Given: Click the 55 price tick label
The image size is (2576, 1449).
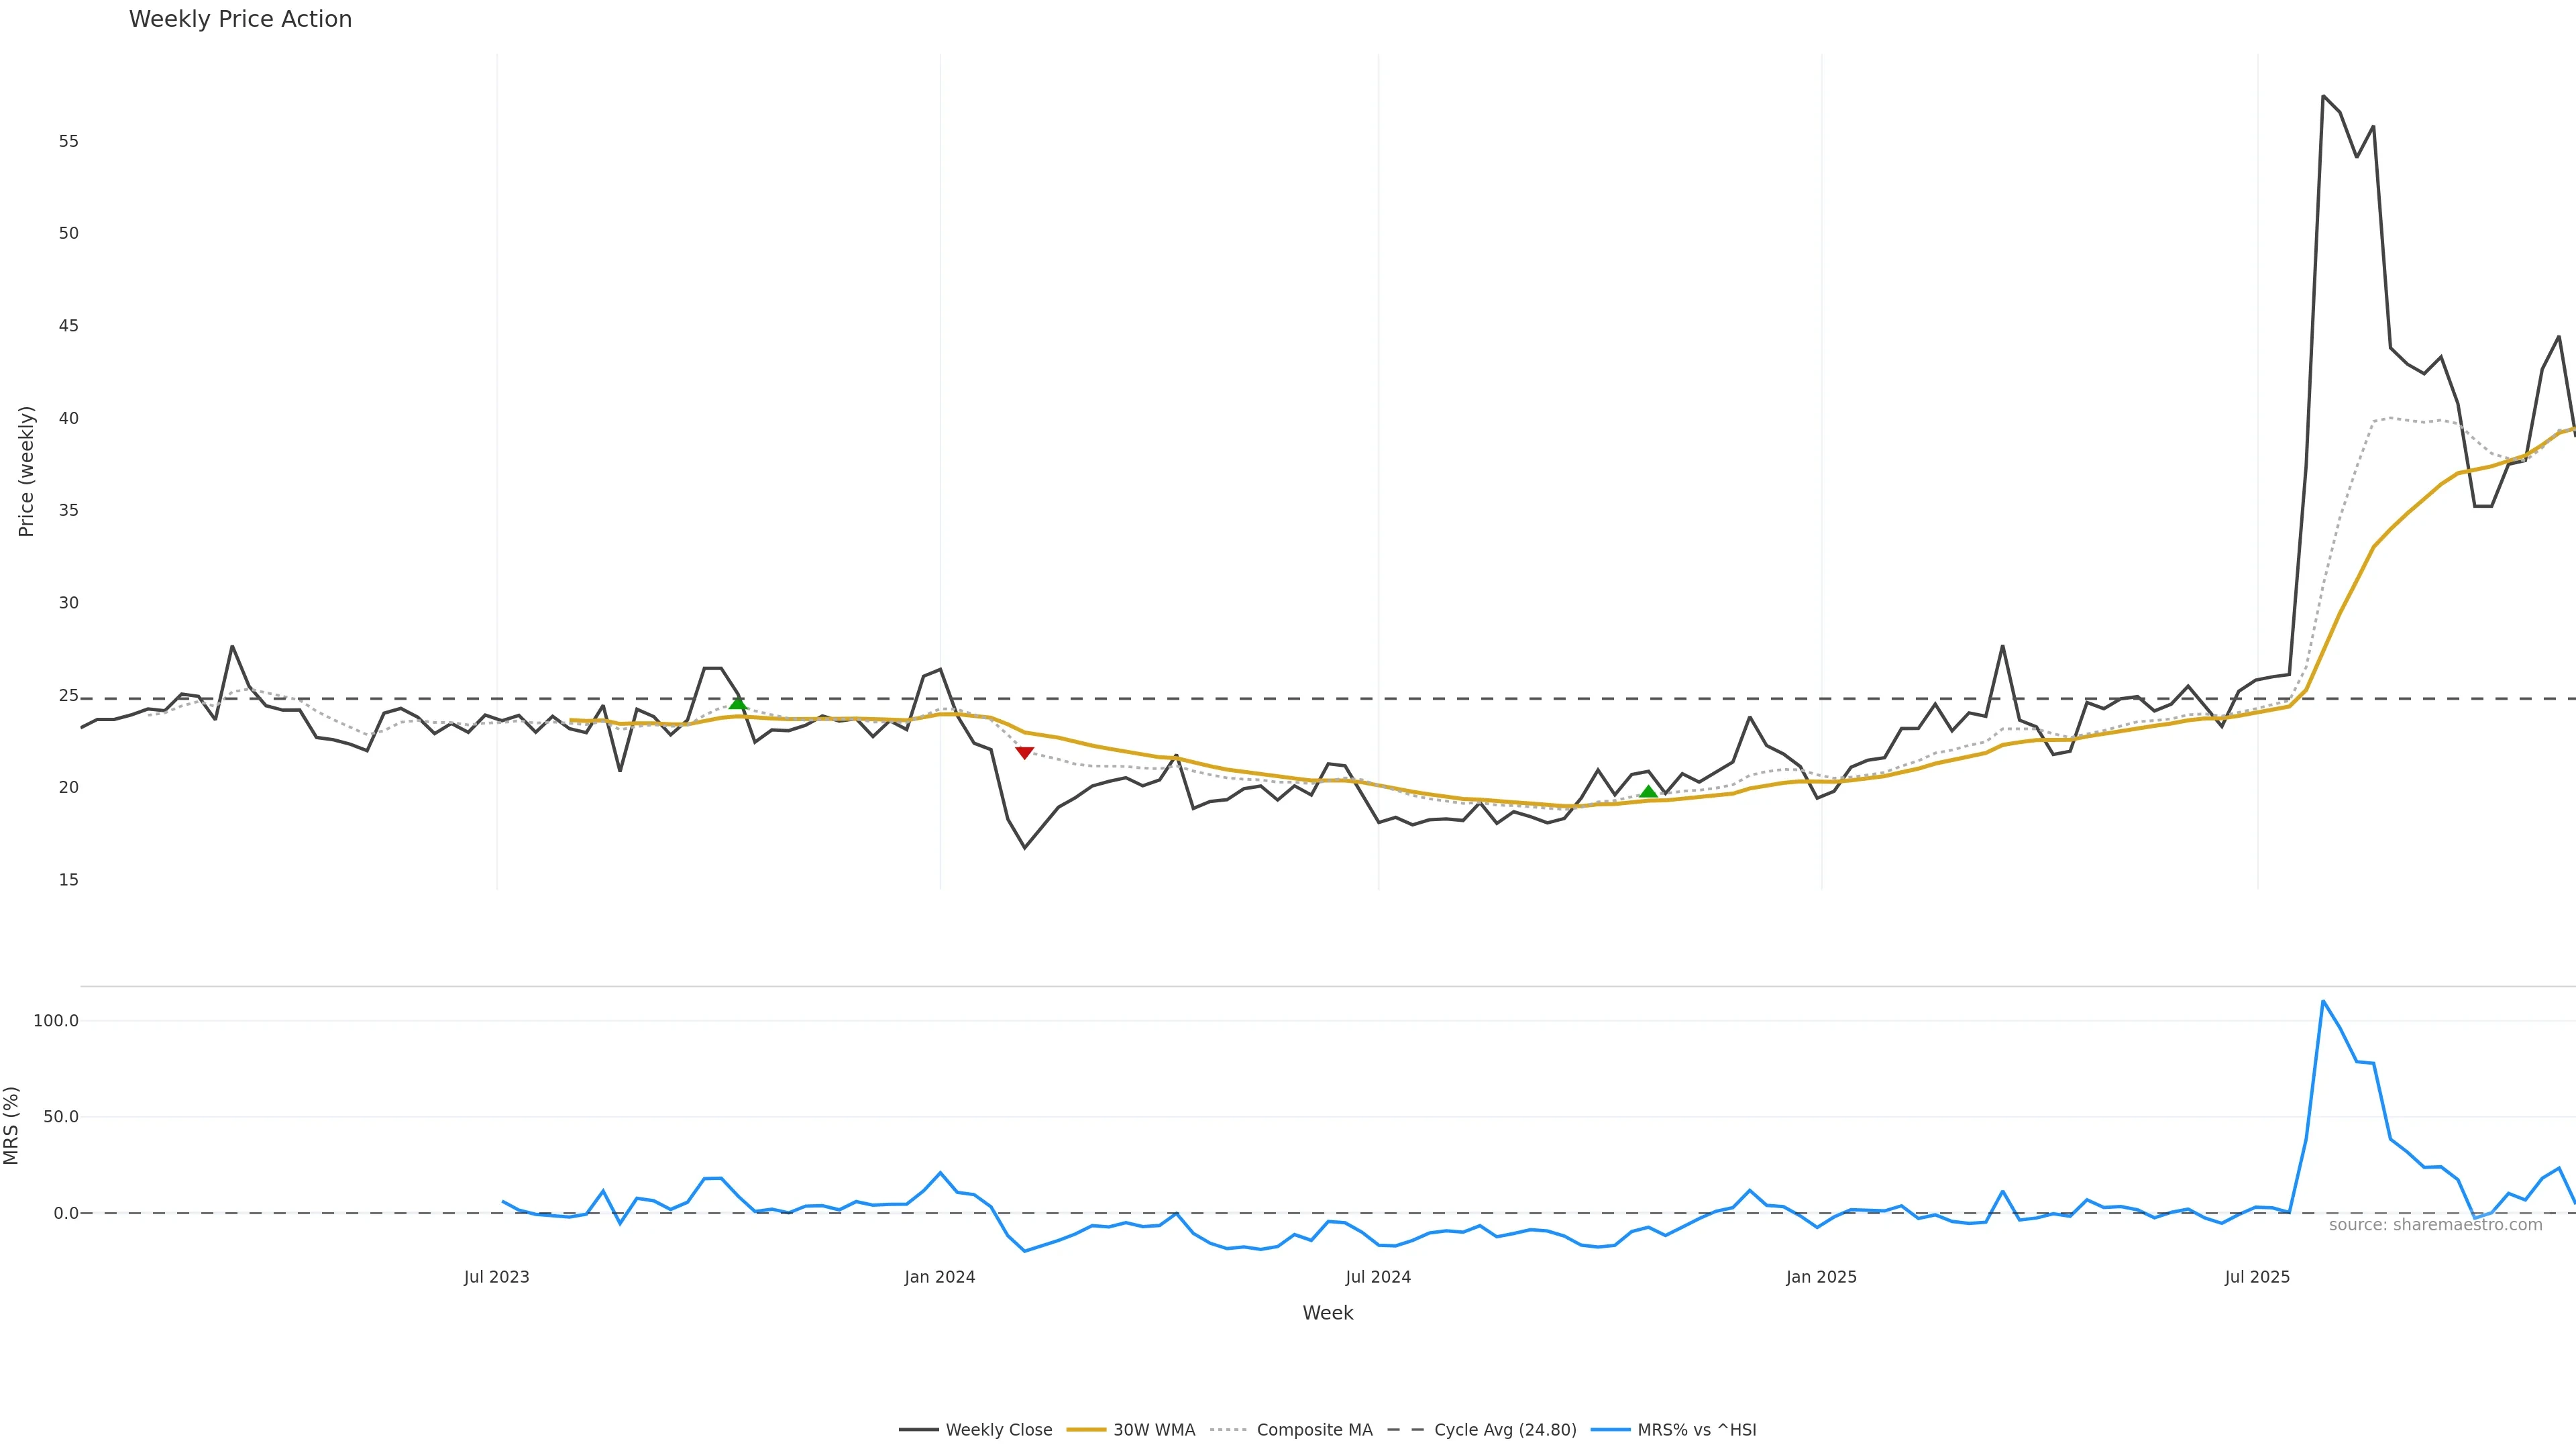Looking at the screenshot, I should click(68, 141).
